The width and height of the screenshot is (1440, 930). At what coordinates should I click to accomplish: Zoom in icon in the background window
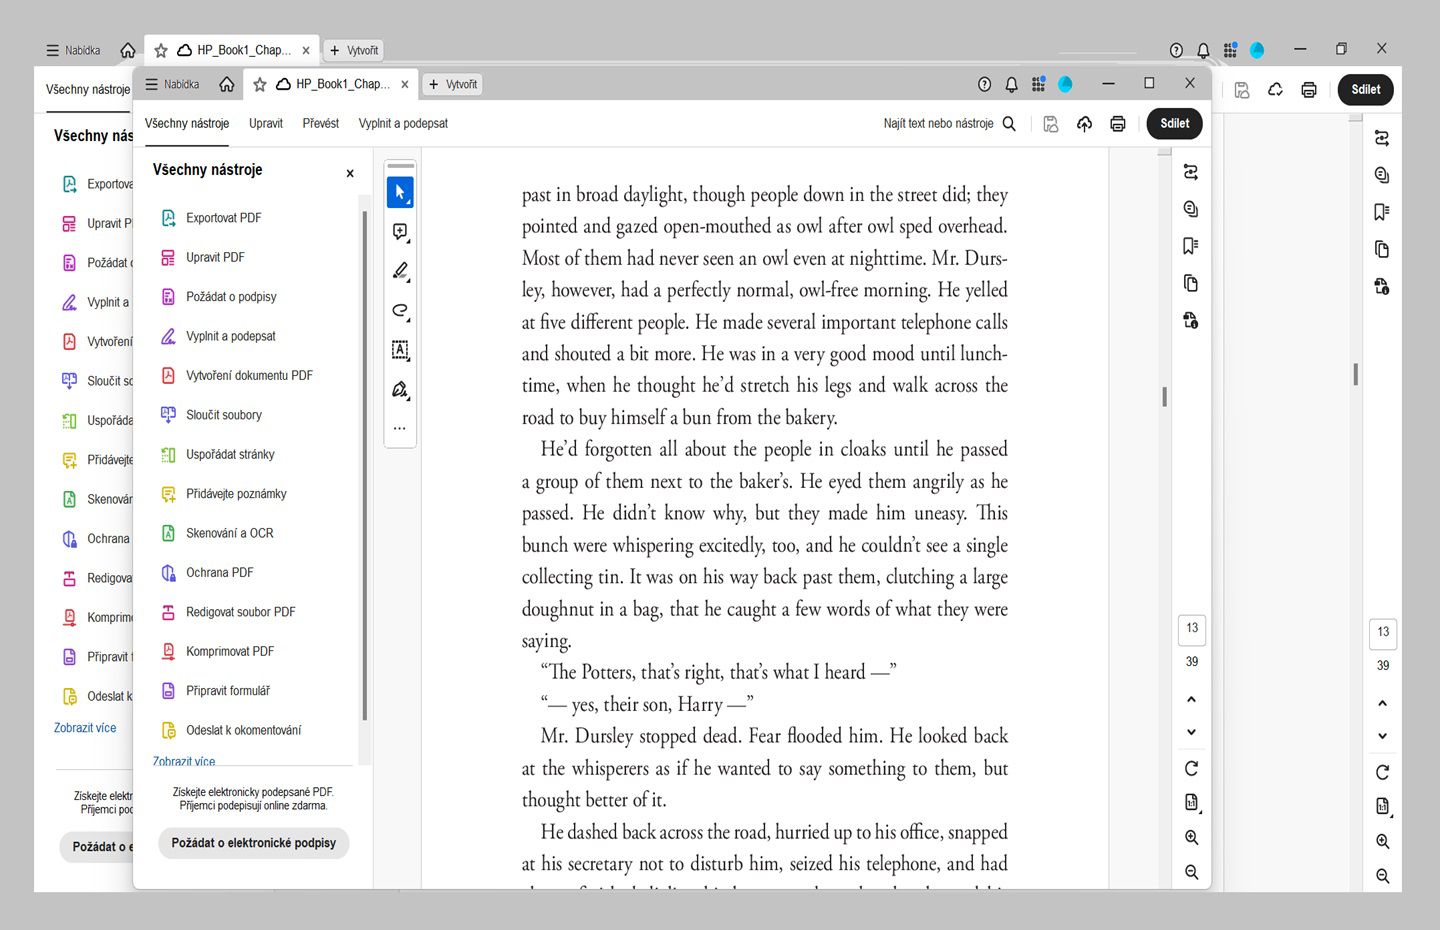tap(1383, 842)
